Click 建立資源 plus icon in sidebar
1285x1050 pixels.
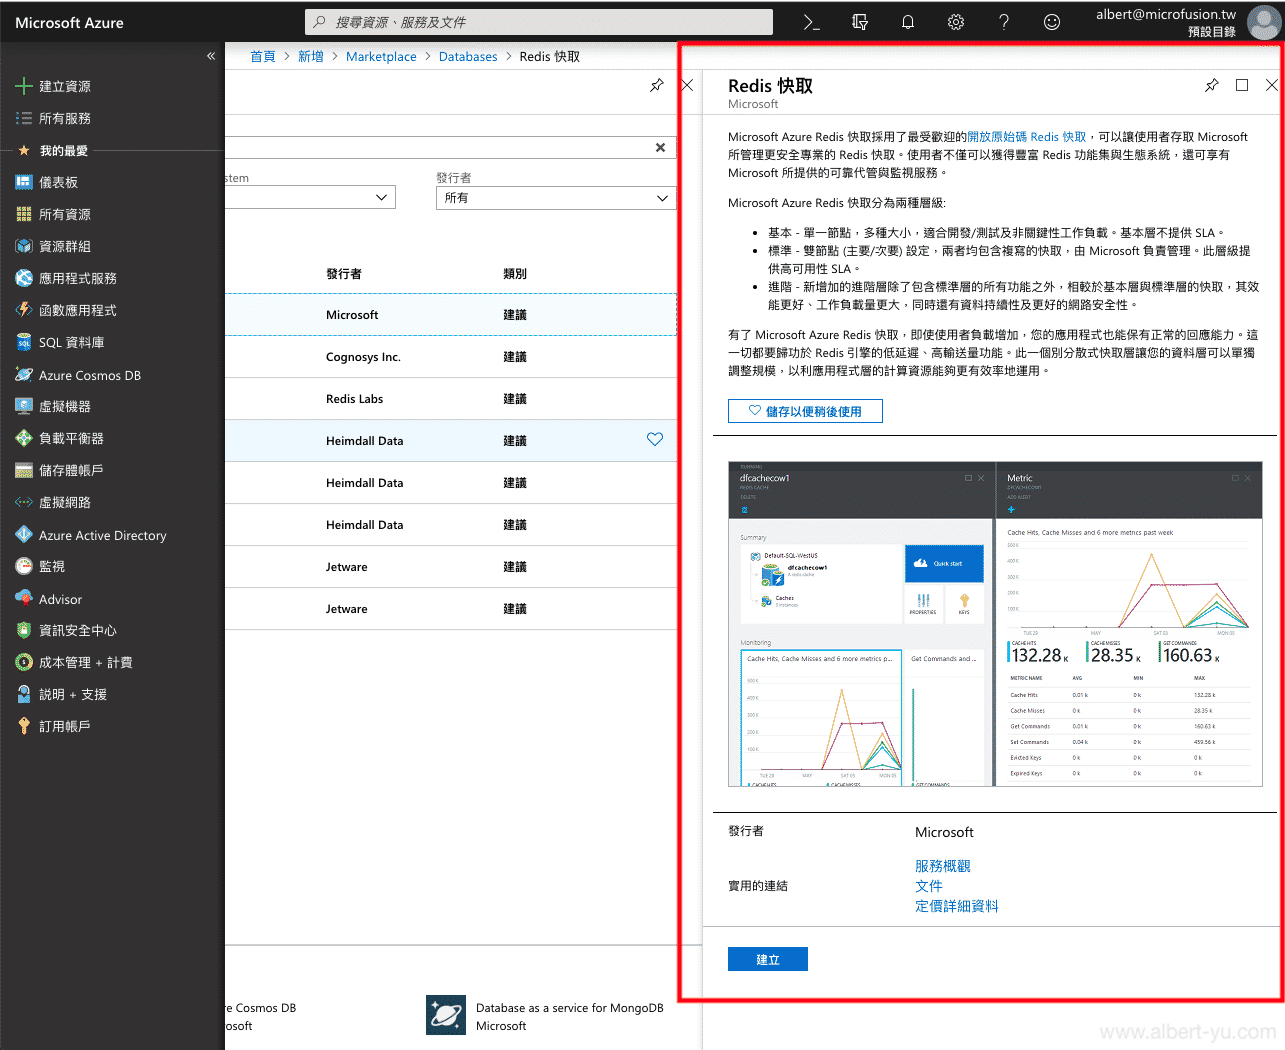pyautogui.click(x=24, y=86)
